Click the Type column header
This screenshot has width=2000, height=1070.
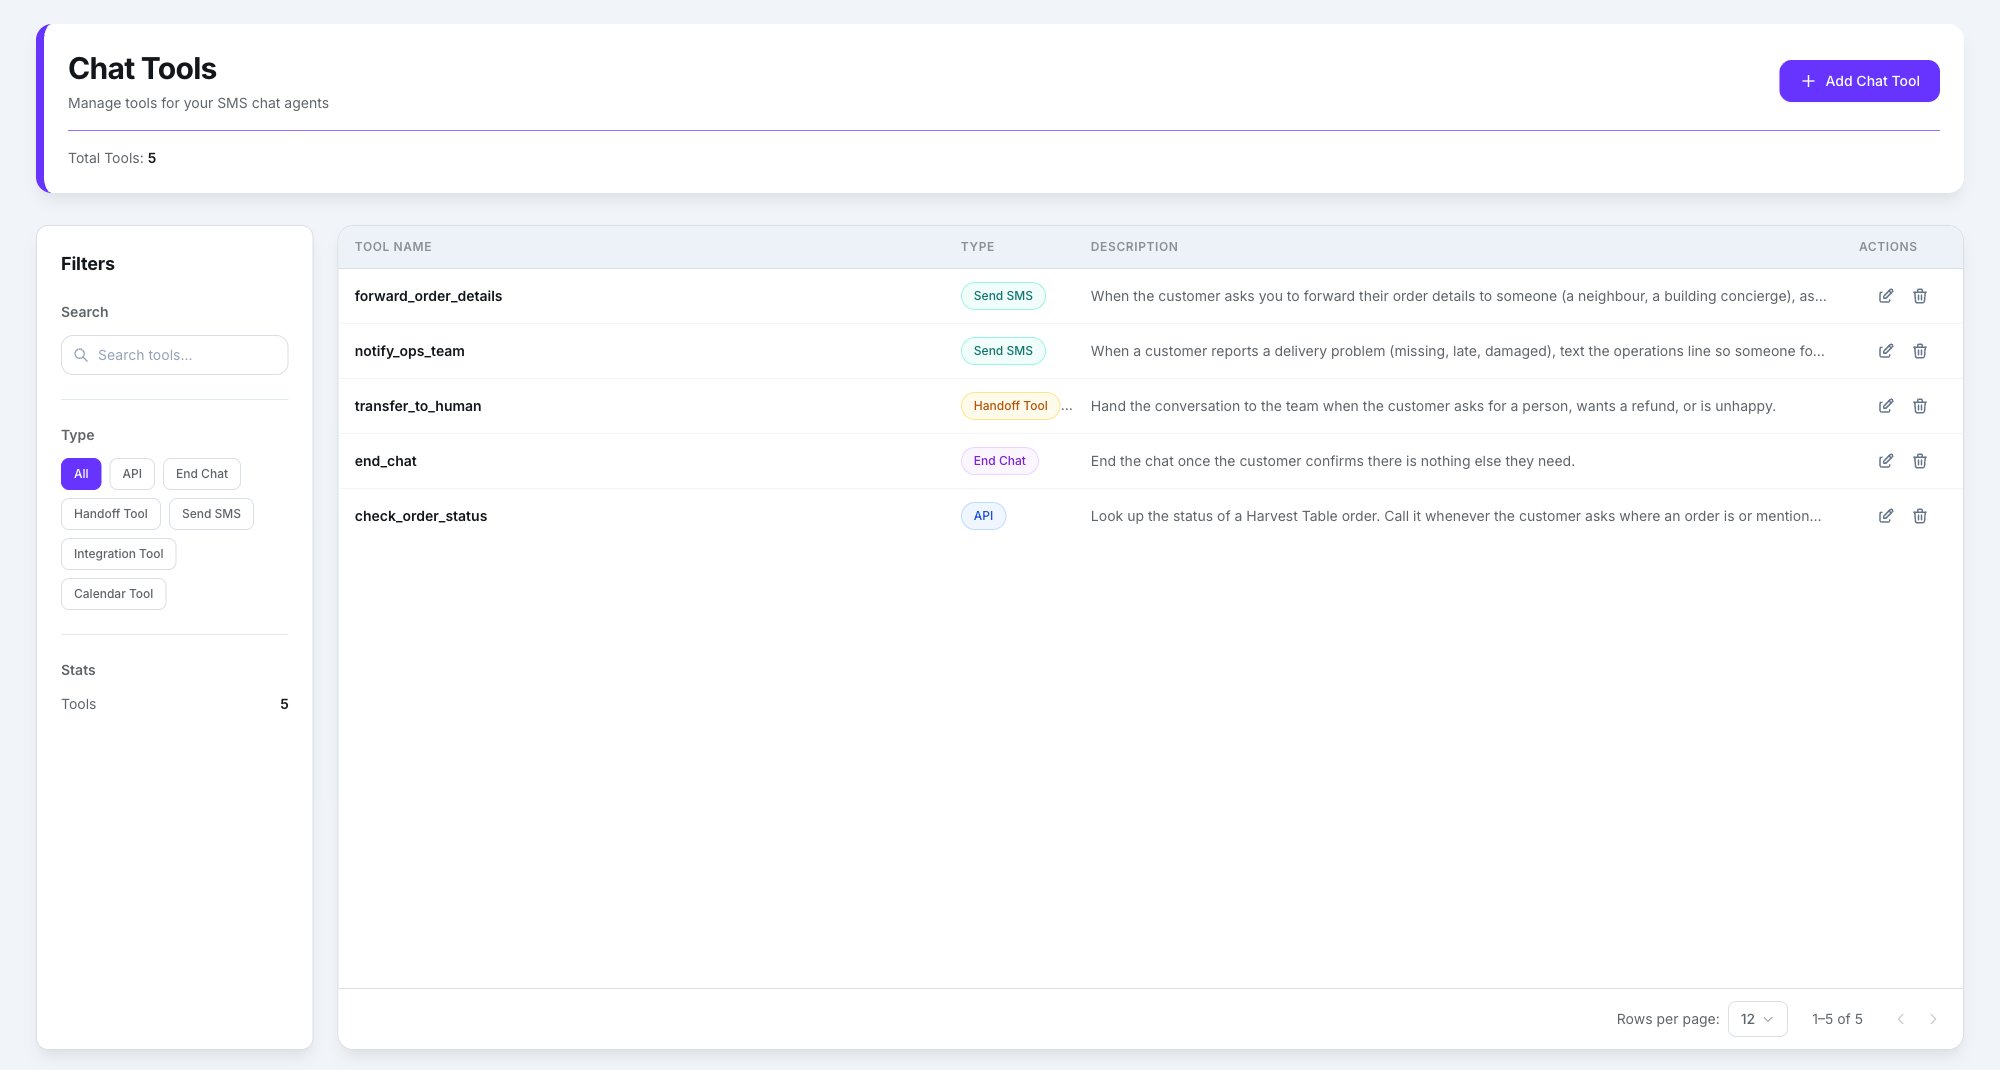(977, 247)
